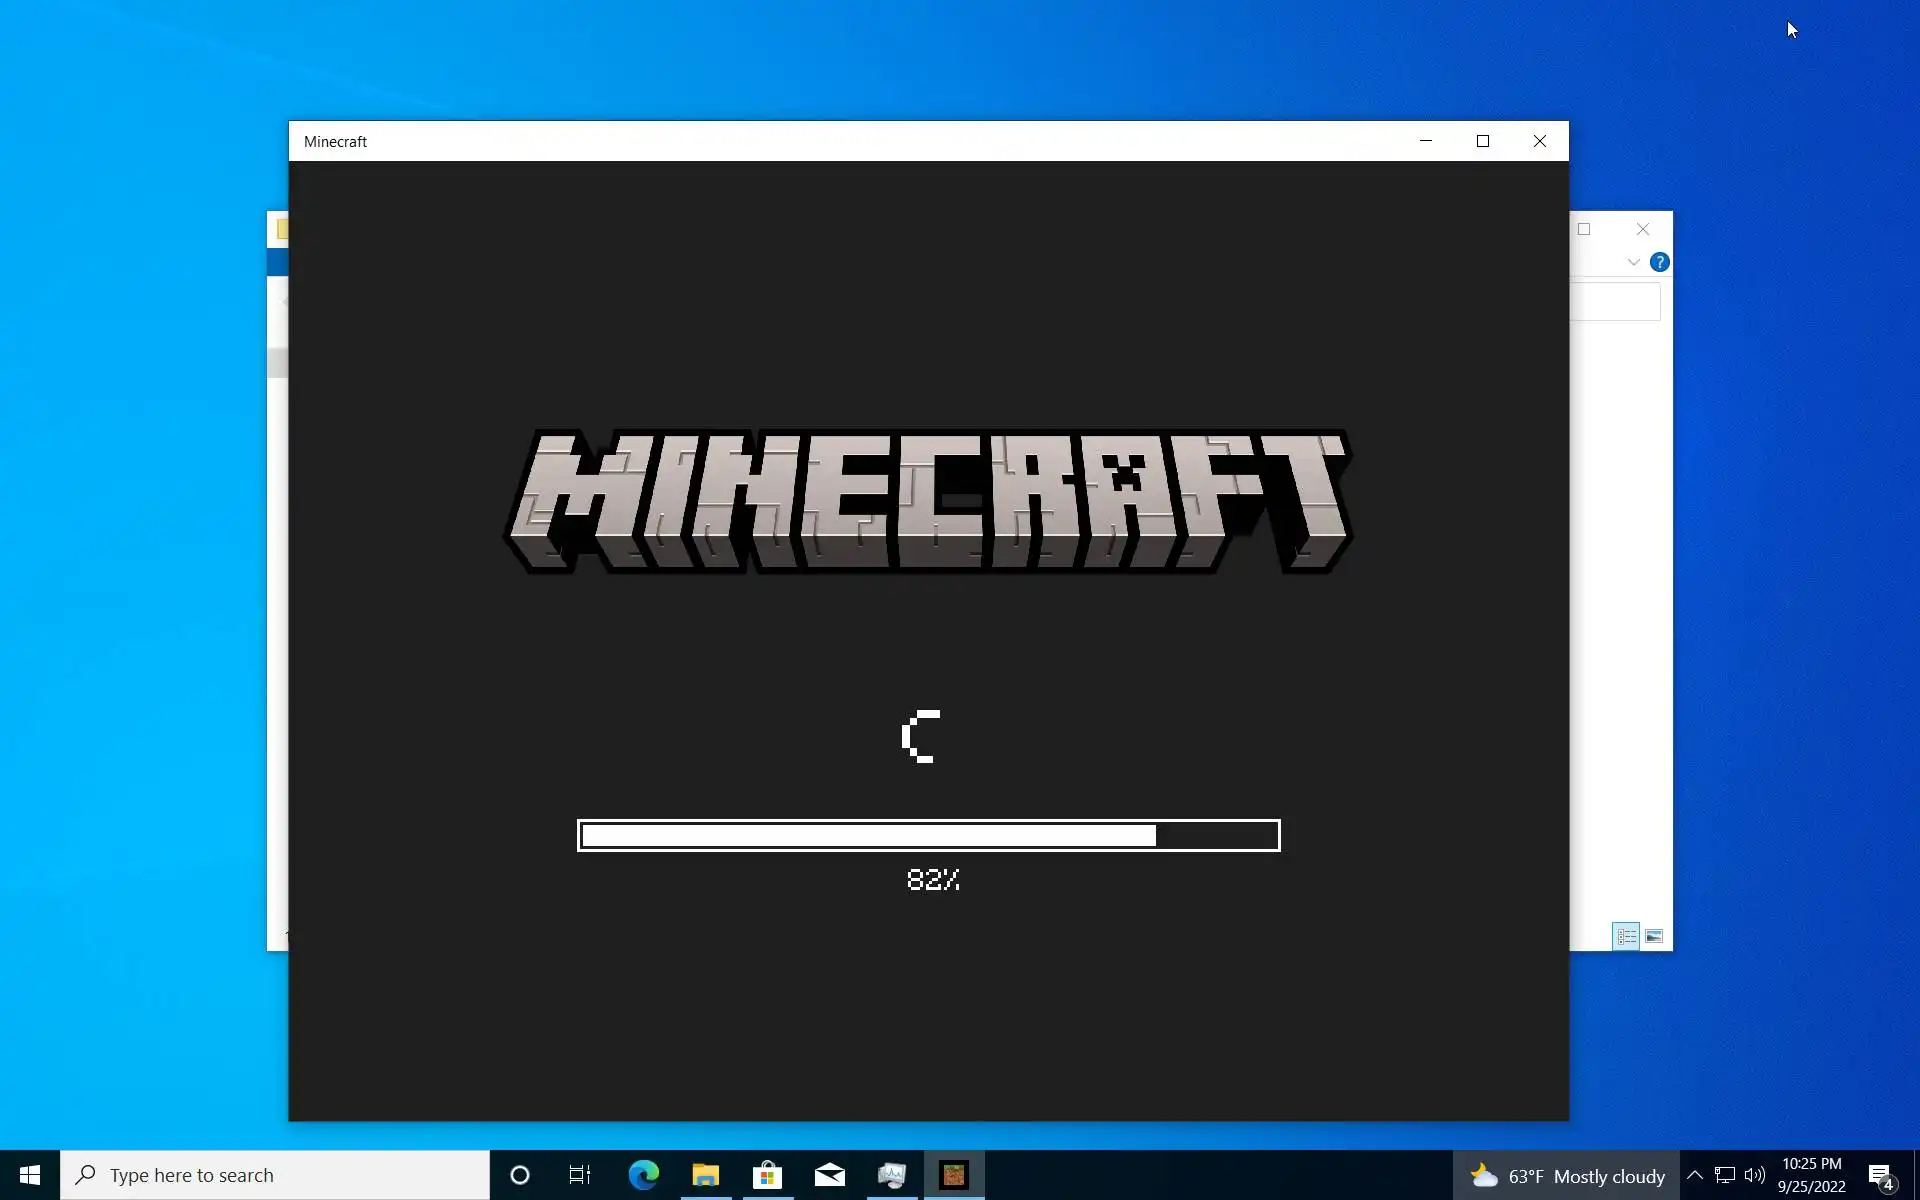Switch to details view in File Explorer
Viewport: 1920px width, 1200px height.
click(1626, 936)
